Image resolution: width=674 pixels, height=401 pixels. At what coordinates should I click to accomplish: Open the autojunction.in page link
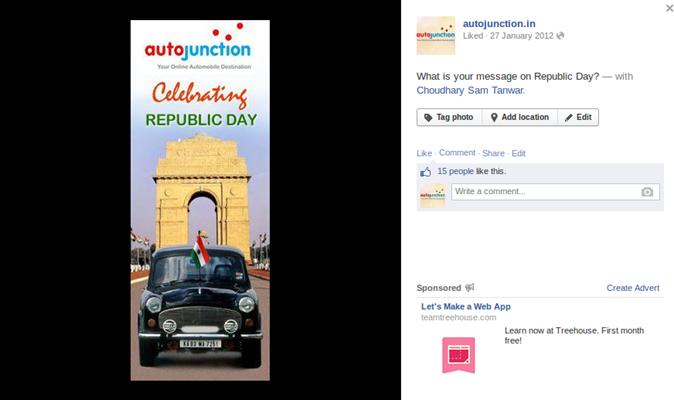coord(499,24)
